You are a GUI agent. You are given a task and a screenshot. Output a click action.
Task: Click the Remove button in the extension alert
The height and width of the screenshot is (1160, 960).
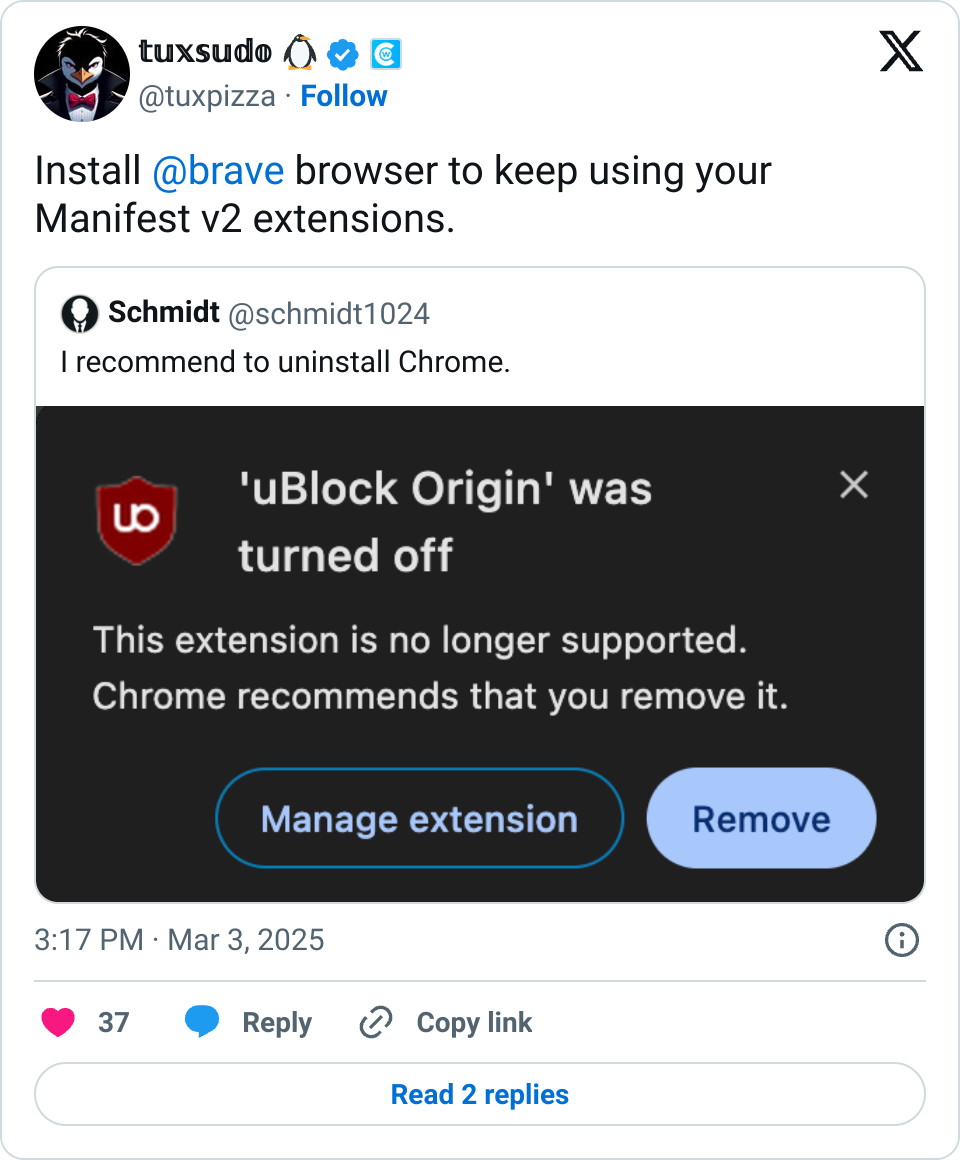tap(761, 818)
